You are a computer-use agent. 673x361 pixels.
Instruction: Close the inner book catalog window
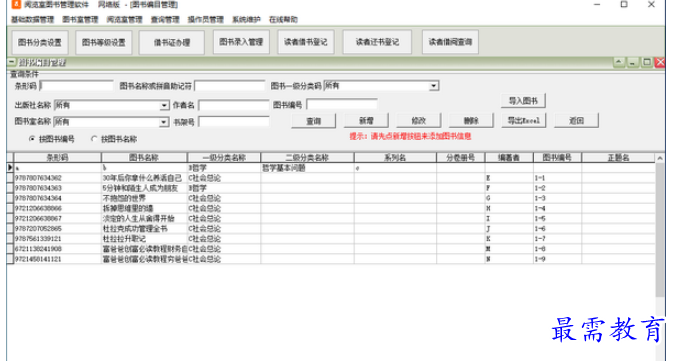(660, 63)
